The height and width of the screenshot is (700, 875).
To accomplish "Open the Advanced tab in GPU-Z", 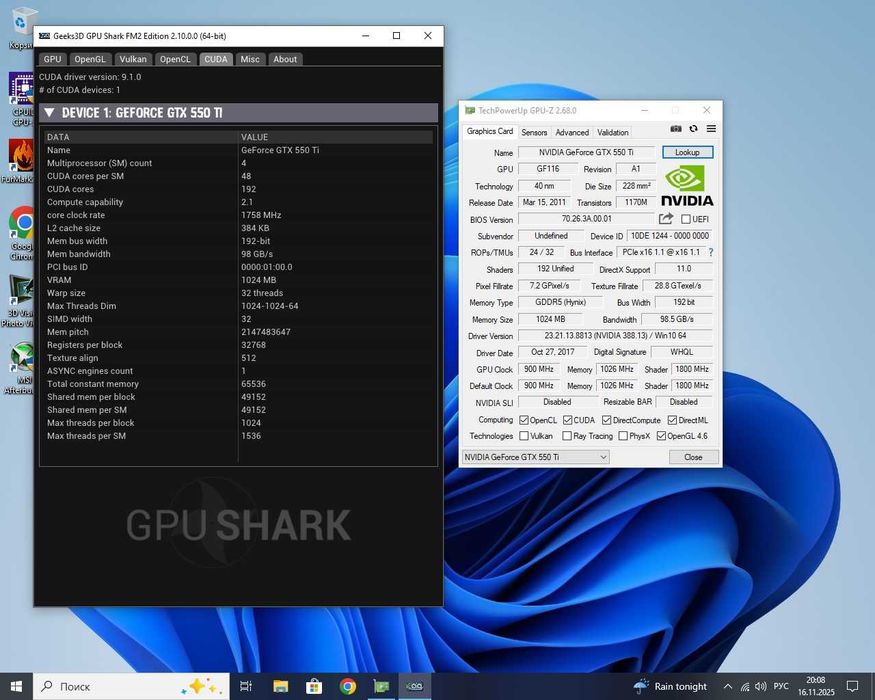I will pos(572,132).
